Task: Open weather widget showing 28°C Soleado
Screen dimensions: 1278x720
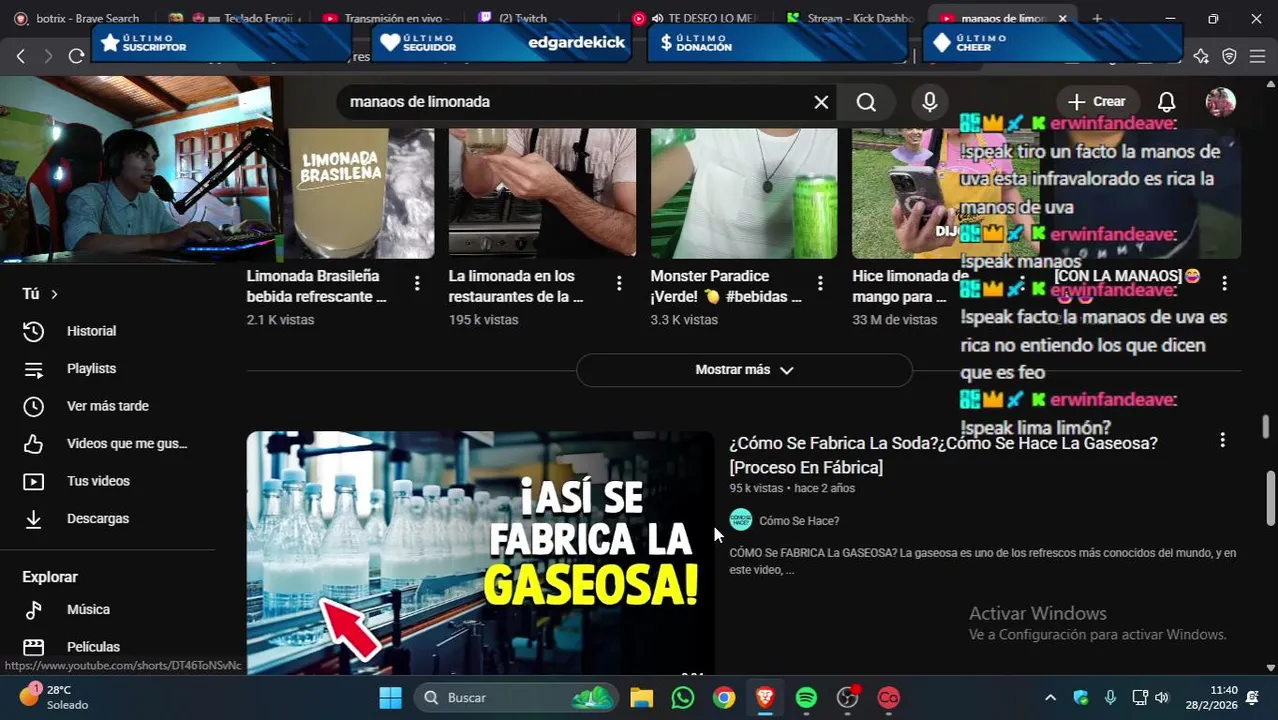Action: (x=55, y=698)
